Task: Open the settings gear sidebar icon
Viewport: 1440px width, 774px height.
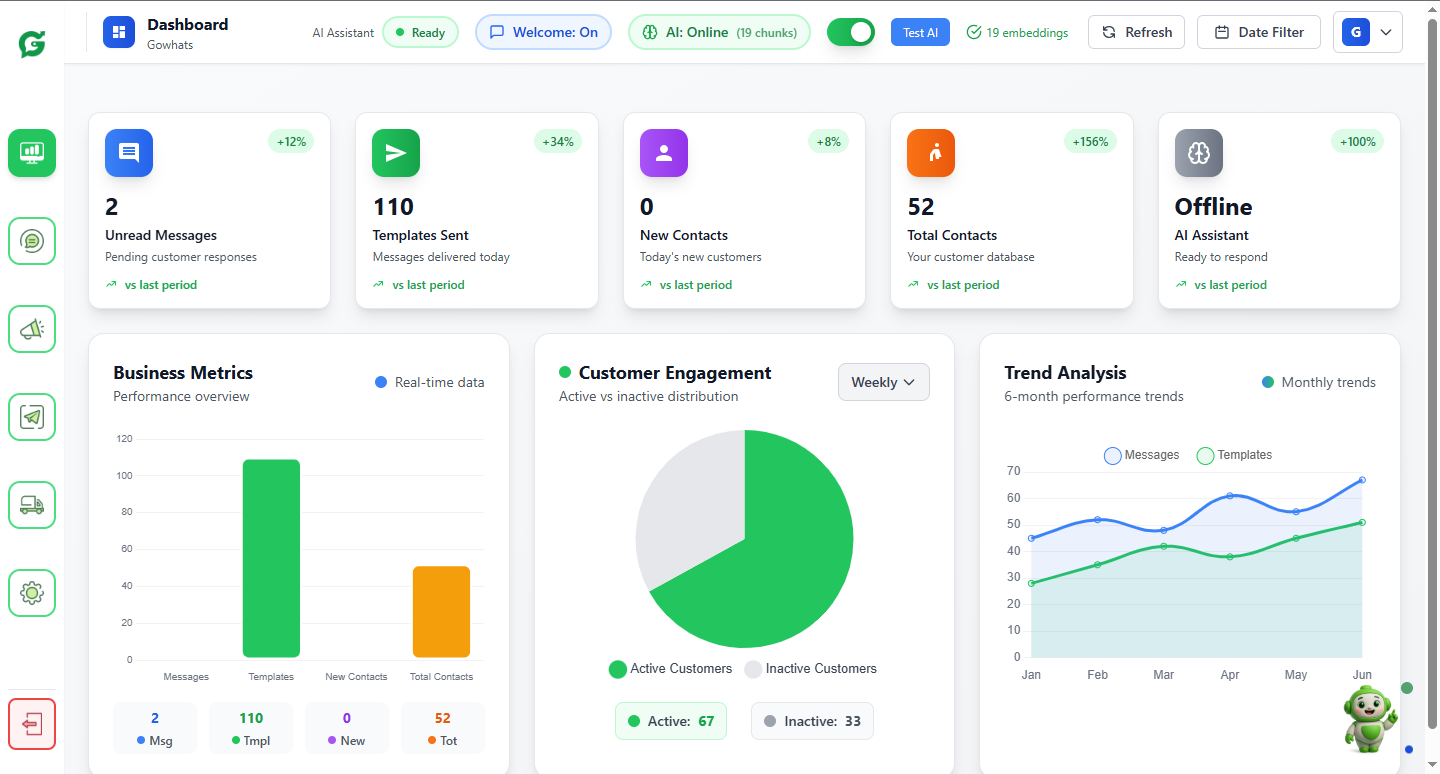Action: tap(32, 593)
